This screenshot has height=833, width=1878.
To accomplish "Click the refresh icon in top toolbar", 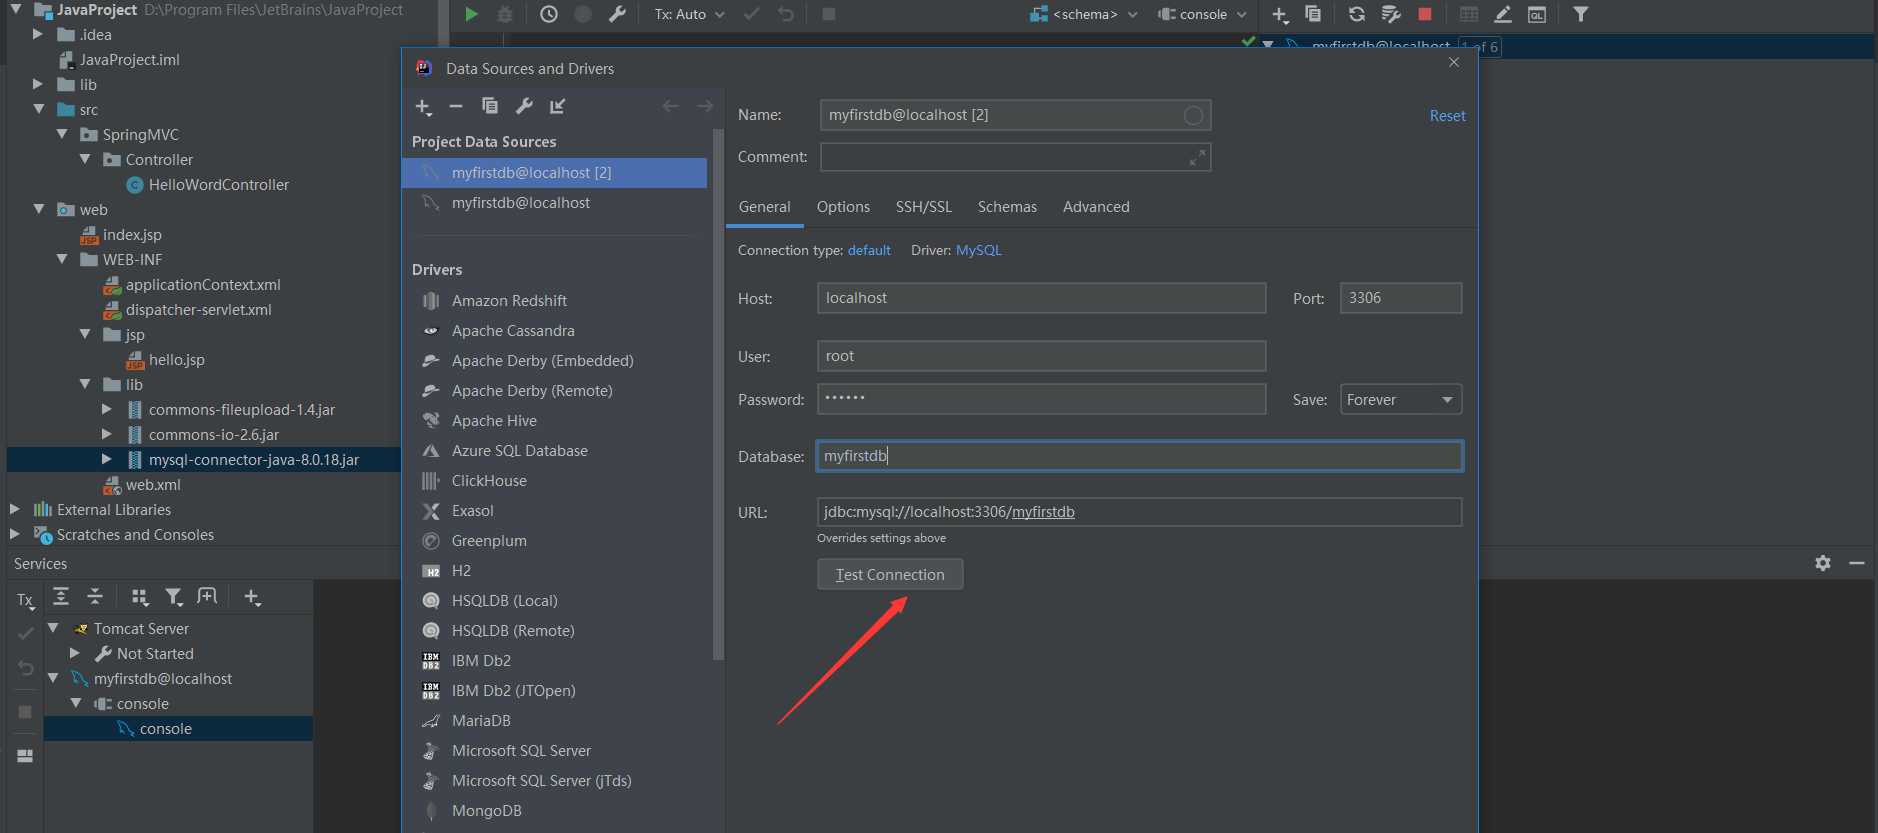I will click(x=1356, y=14).
